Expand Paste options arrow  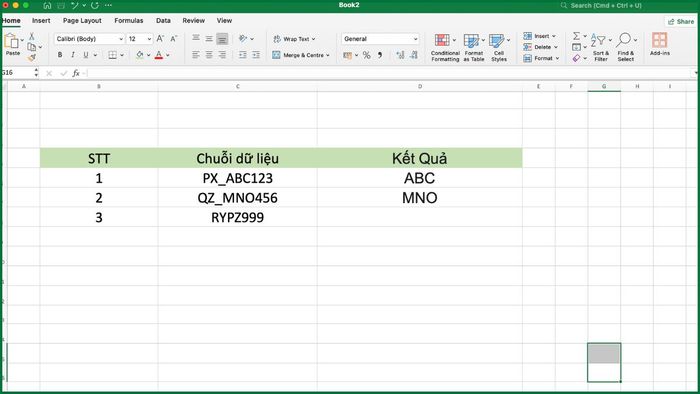tap(22, 40)
